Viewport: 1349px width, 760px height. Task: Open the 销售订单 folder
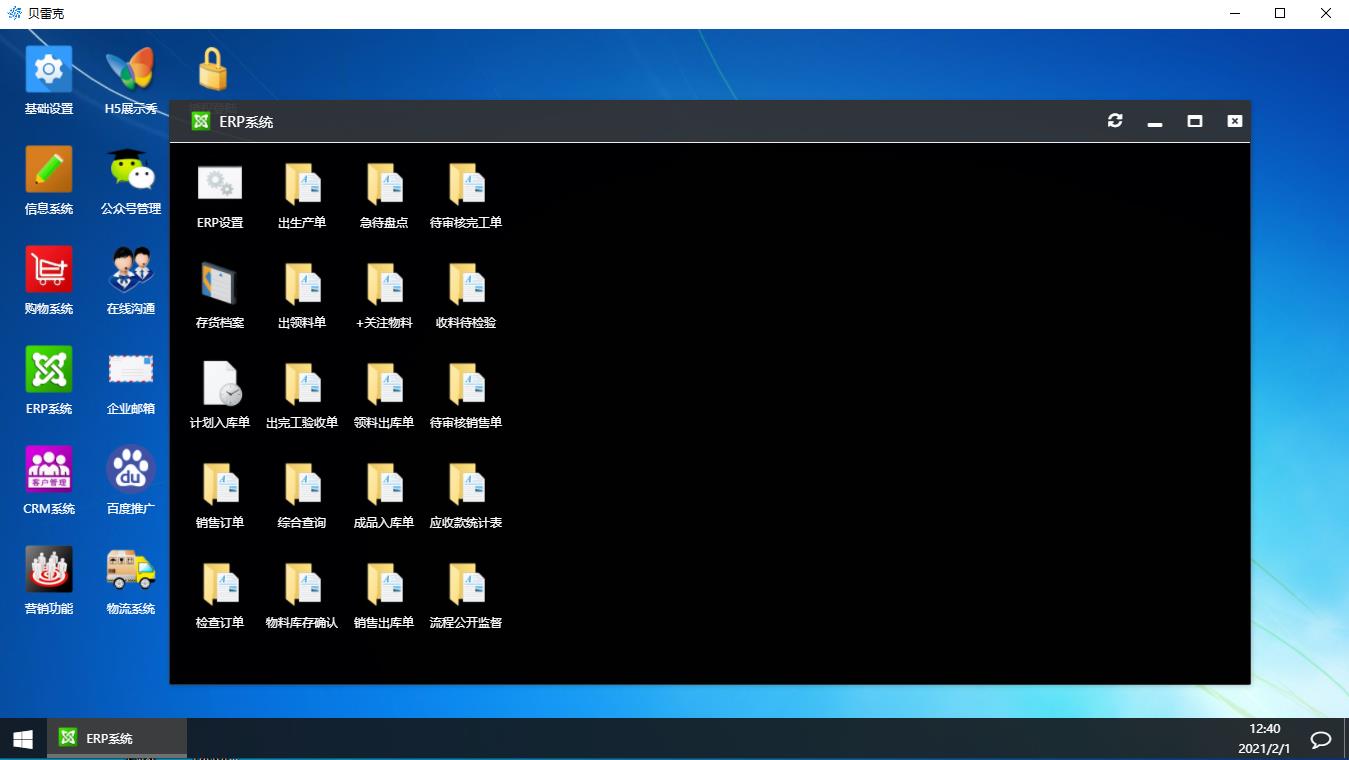(220, 485)
